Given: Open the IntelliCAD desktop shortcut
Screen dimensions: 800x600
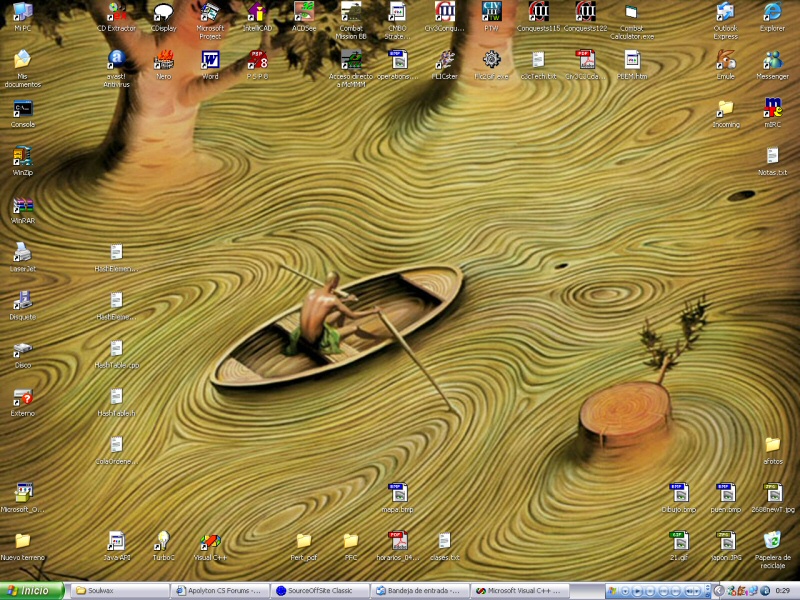Looking at the screenshot, I should (257, 12).
